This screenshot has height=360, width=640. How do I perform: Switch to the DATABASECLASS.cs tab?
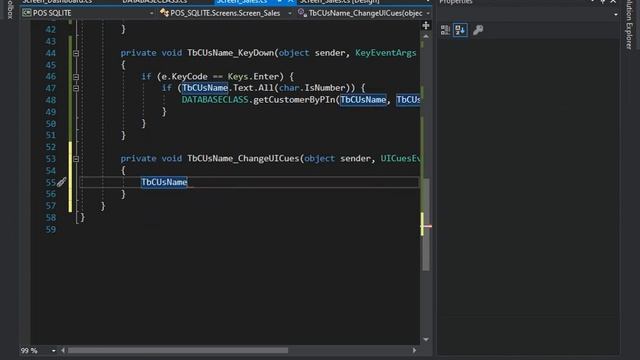click(155, 2)
